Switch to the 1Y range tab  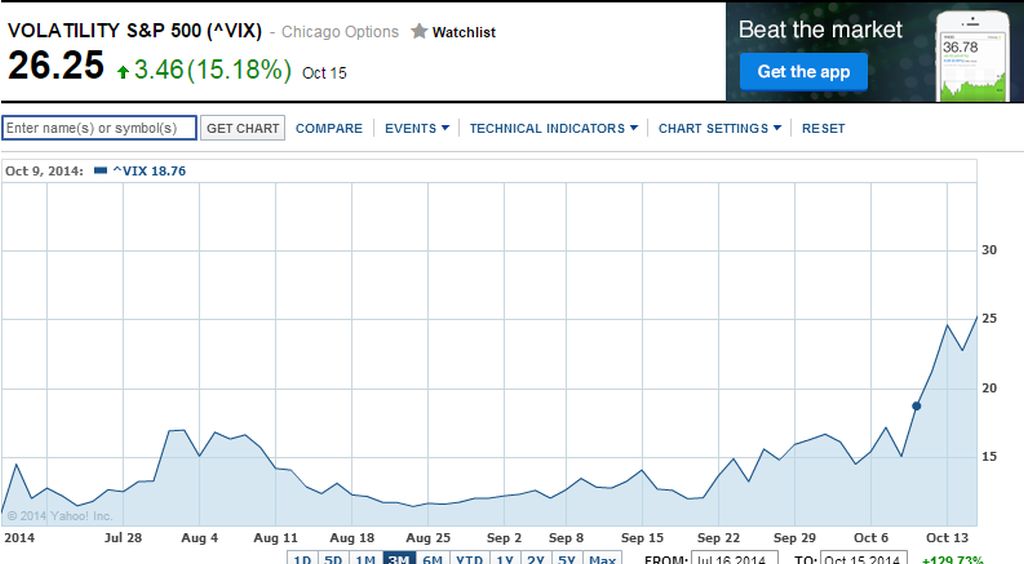(x=504, y=559)
